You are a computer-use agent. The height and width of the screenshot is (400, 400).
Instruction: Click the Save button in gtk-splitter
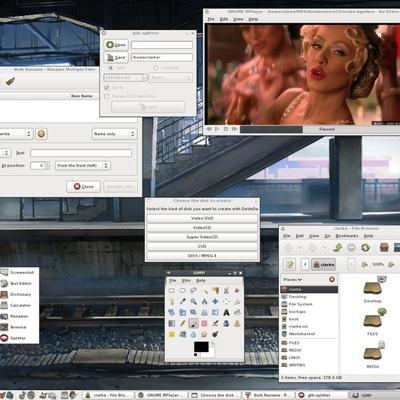116,57
